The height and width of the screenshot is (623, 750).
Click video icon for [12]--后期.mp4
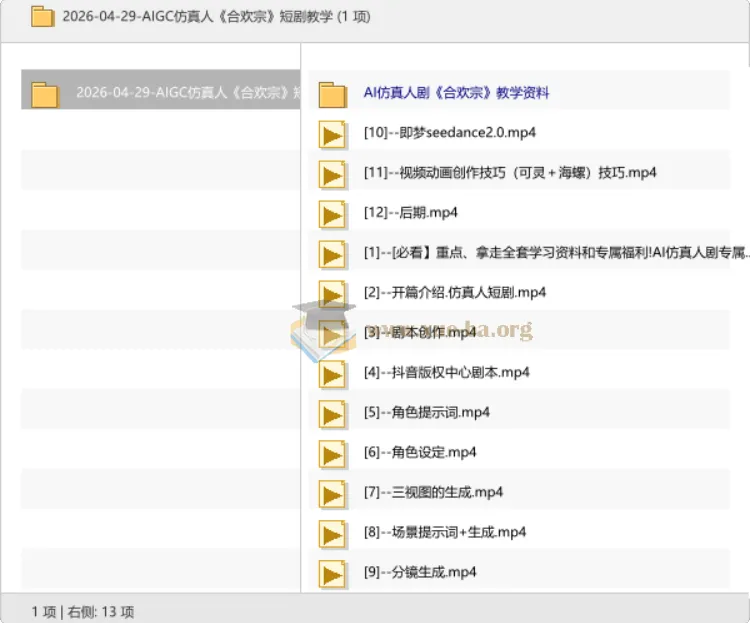point(332,215)
